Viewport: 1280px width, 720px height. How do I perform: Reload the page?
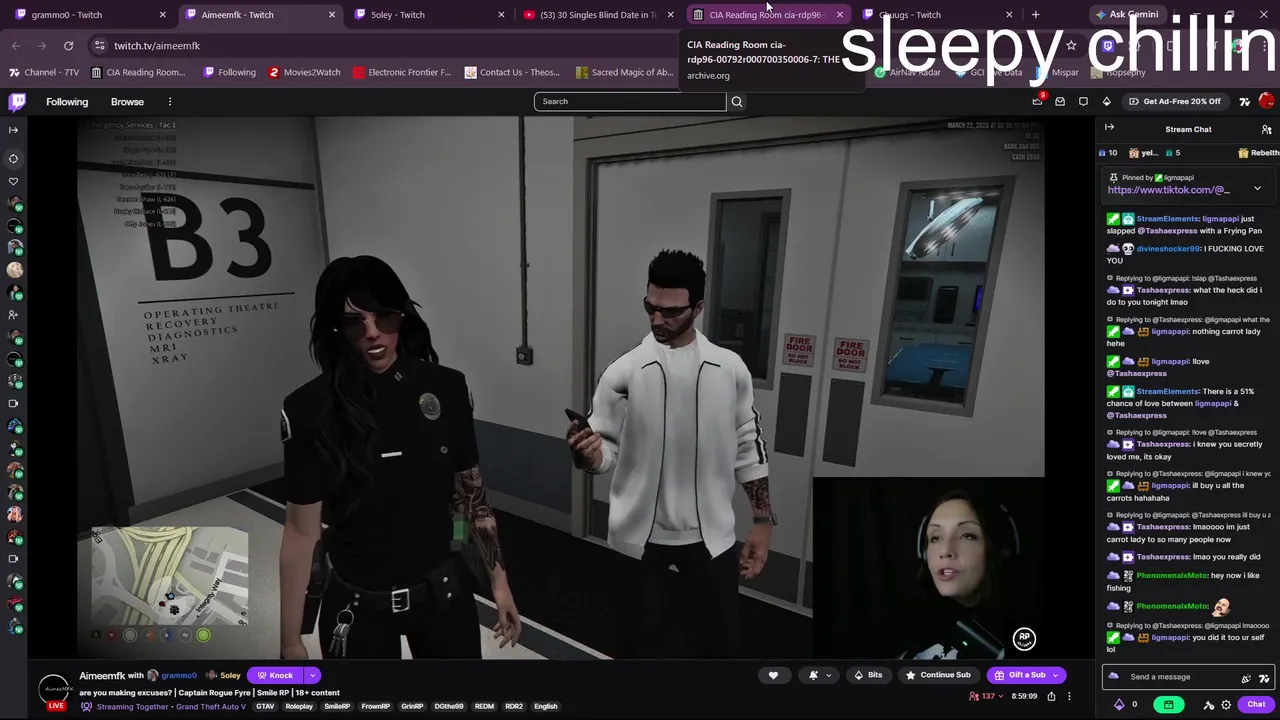click(x=68, y=46)
